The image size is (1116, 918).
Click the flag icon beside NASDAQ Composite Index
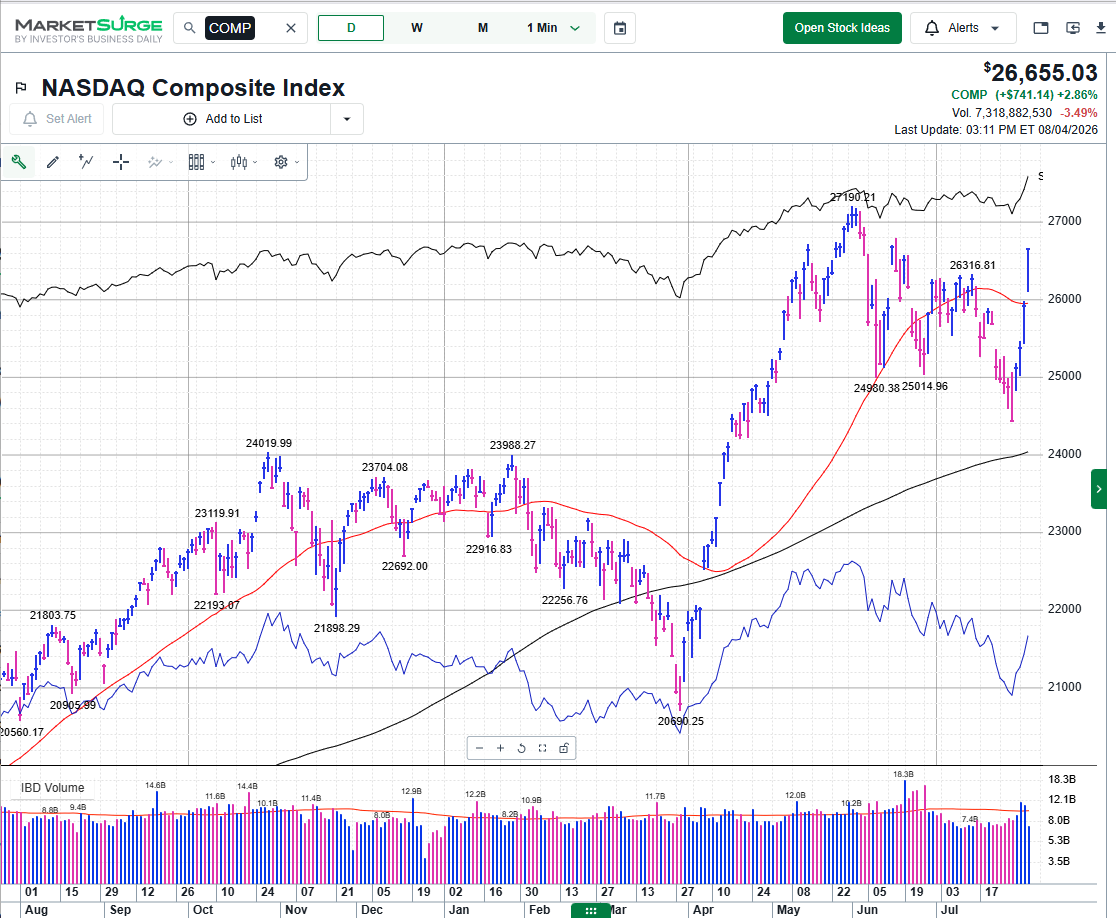pyautogui.click(x=21, y=88)
